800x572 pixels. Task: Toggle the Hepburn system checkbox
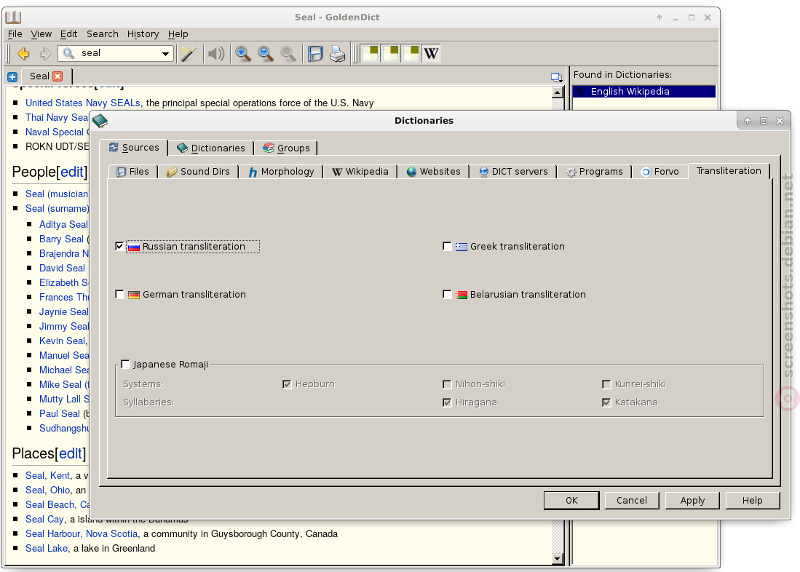point(287,384)
